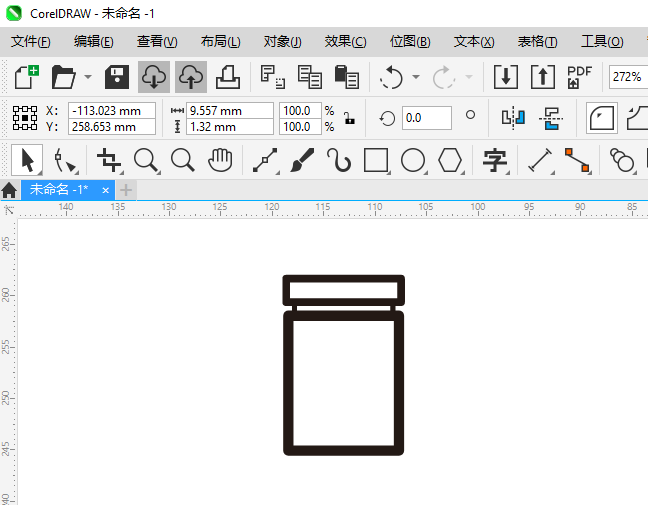Toggle the round corner option
This screenshot has height=505, width=648.
[x=602, y=118]
